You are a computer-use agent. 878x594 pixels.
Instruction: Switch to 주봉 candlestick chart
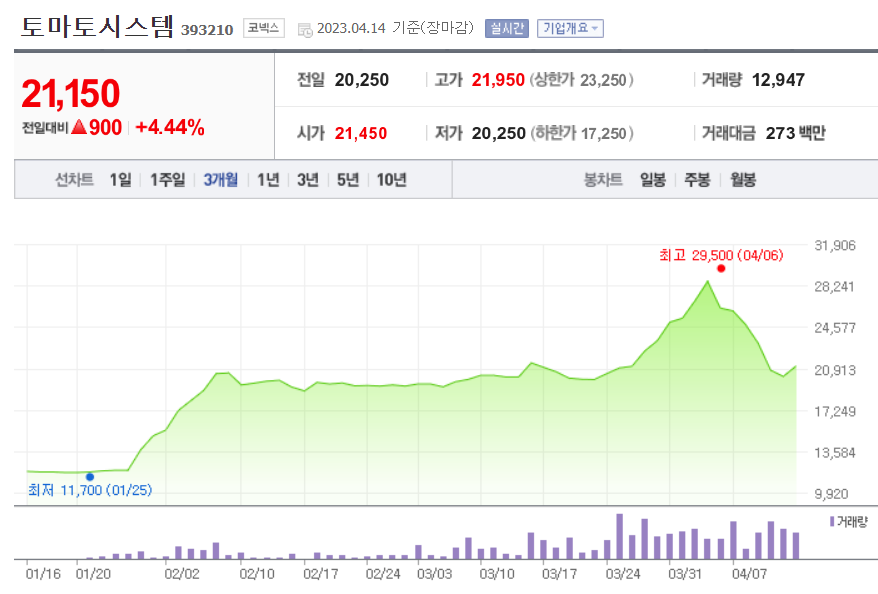point(697,180)
